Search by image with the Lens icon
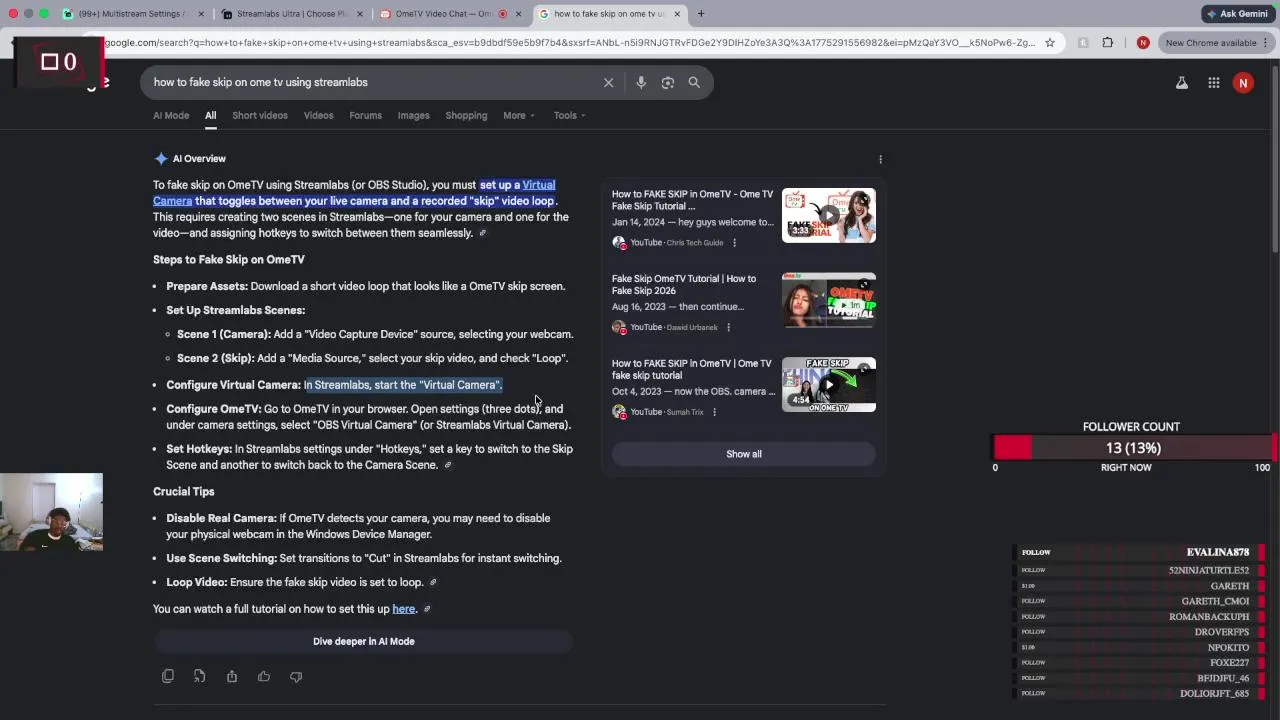 pyautogui.click(x=668, y=82)
